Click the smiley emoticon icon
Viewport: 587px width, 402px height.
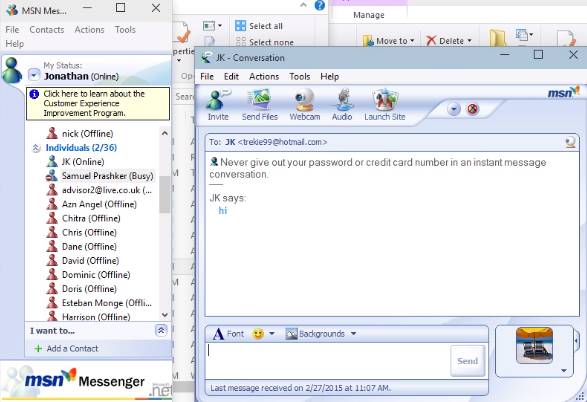[x=258, y=334]
